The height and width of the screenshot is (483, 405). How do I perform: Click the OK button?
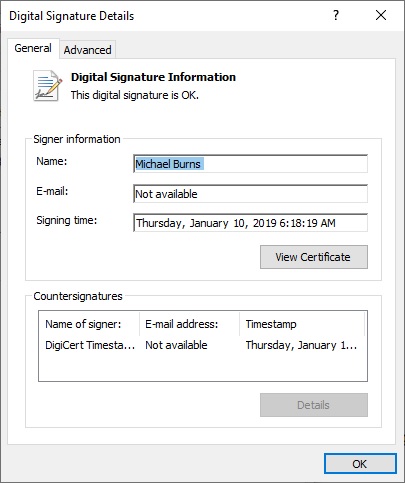360,464
